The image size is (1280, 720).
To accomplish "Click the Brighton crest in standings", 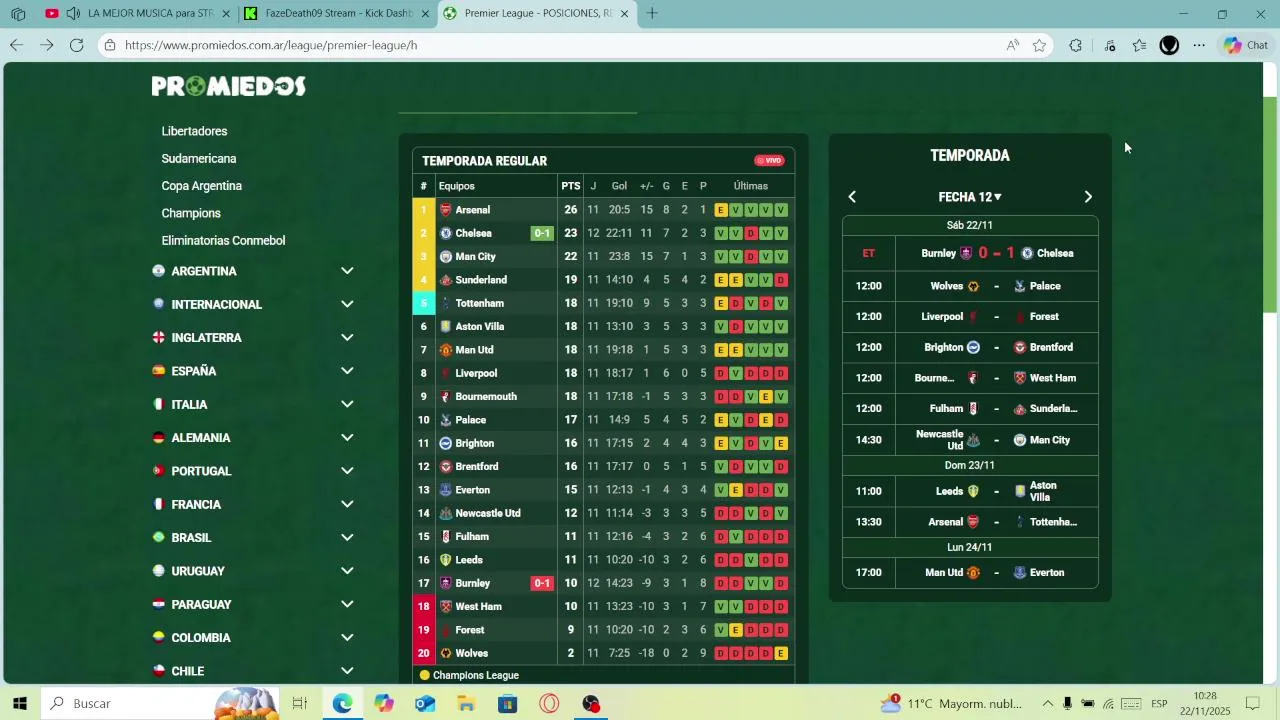I will [x=446, y=443].
